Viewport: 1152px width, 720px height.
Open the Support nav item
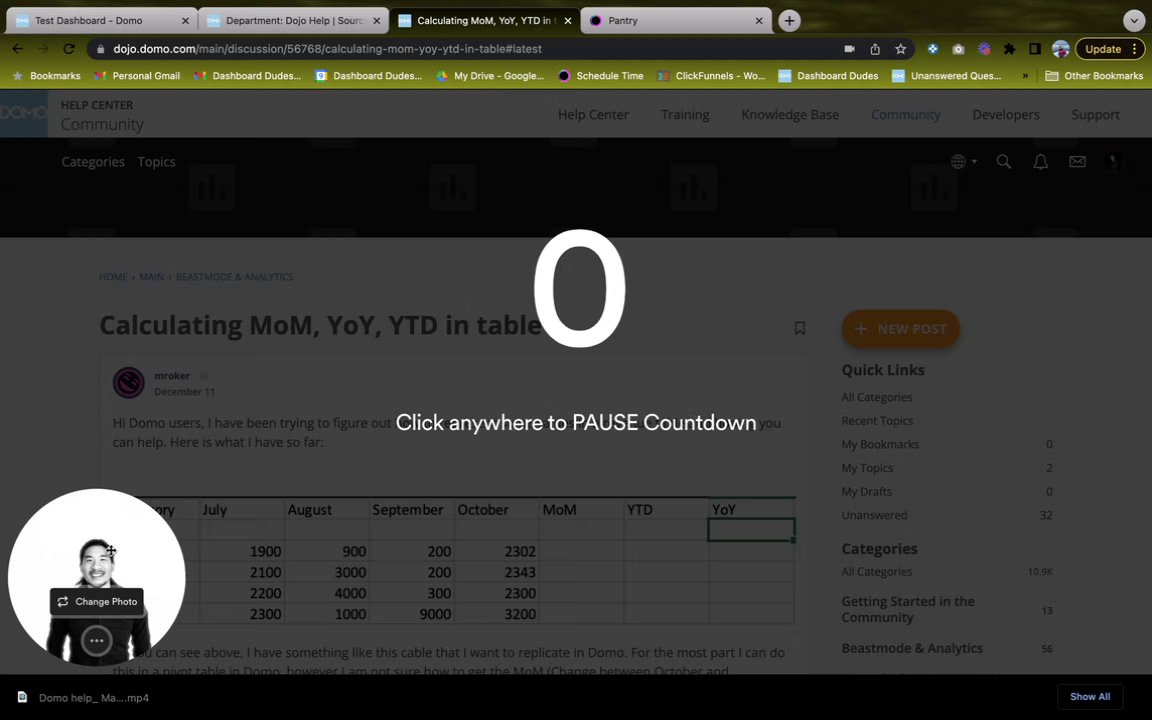[x=1095, y=115]
